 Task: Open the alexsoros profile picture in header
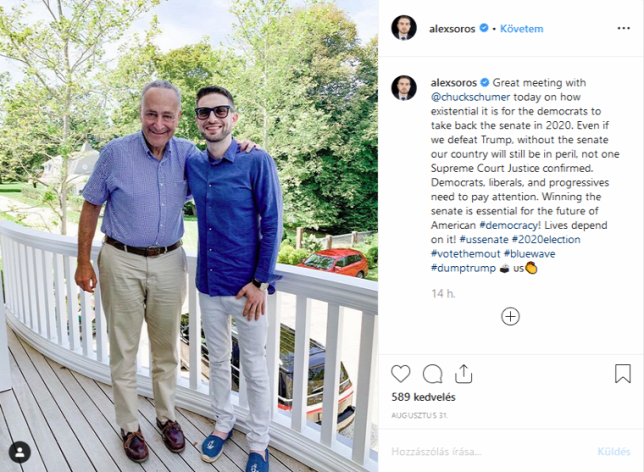(x=404, y=28)
